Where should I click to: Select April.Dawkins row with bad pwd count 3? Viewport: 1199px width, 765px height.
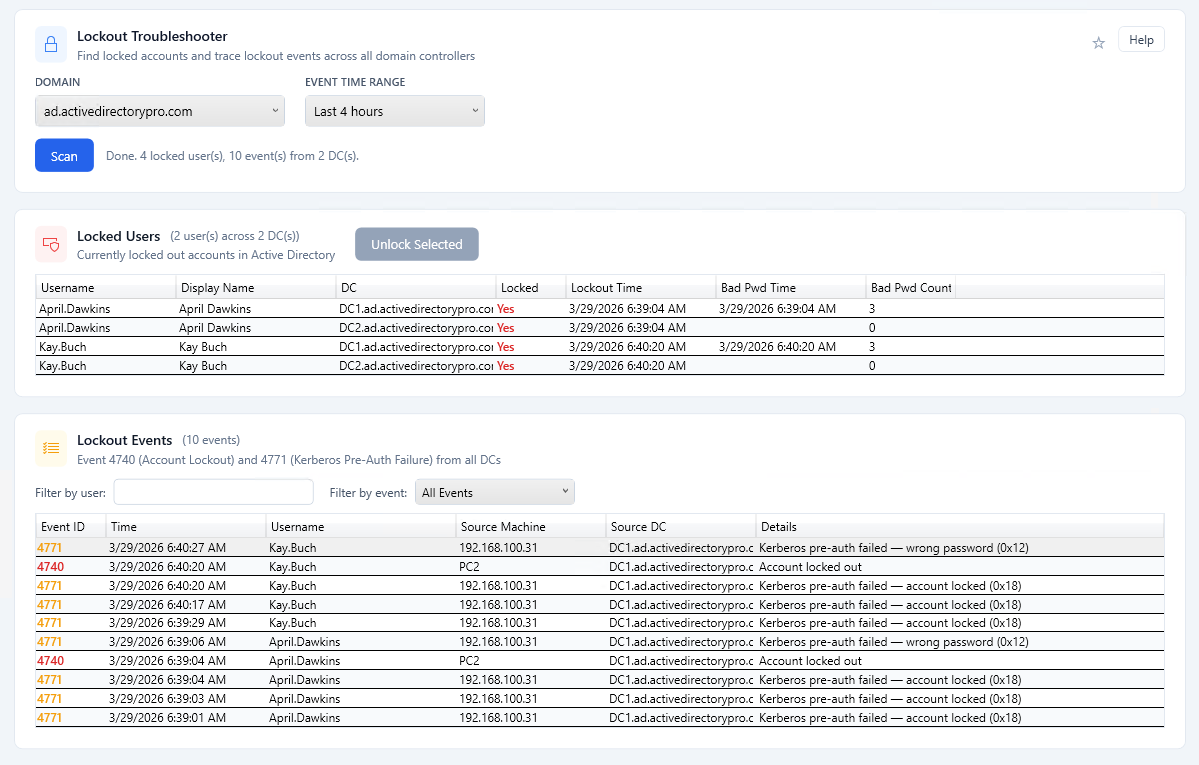600,308
